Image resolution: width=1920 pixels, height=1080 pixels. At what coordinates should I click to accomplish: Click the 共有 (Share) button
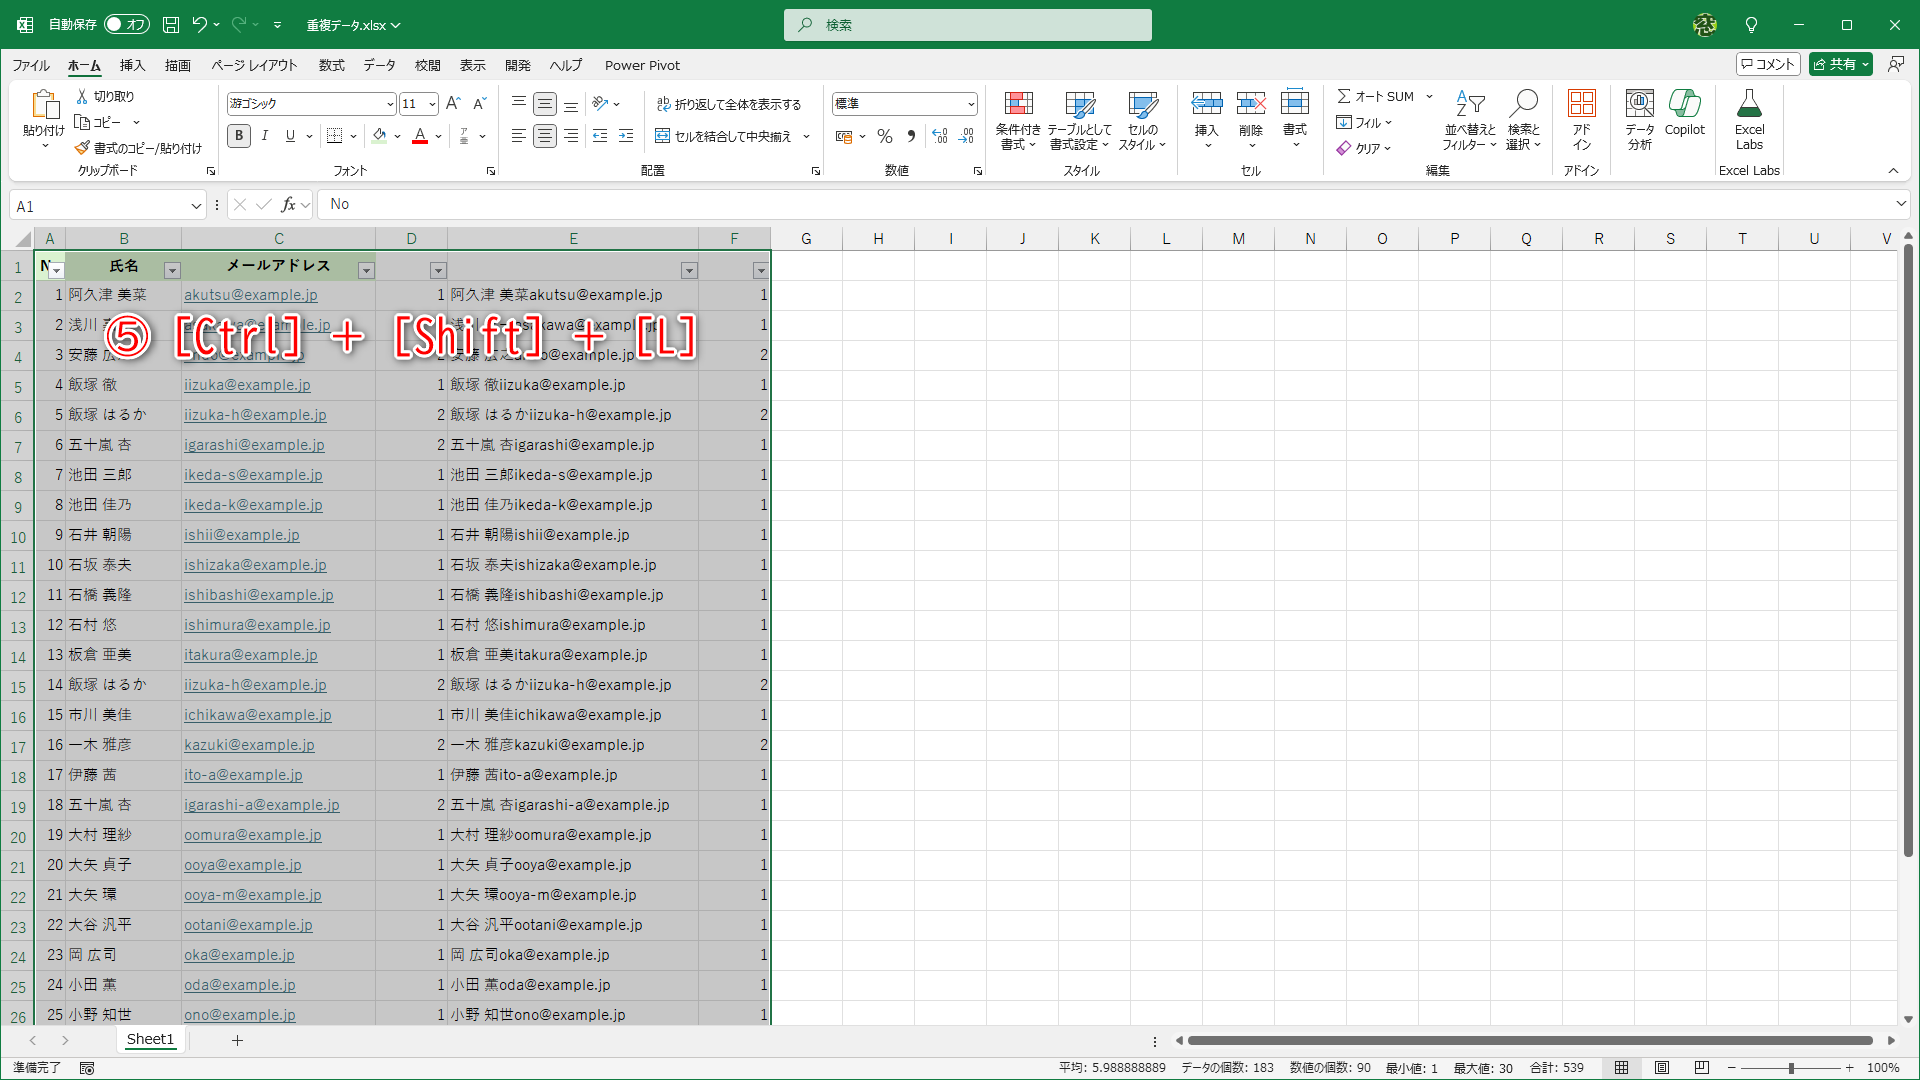pyautogui.click(x=1838, y=63)
